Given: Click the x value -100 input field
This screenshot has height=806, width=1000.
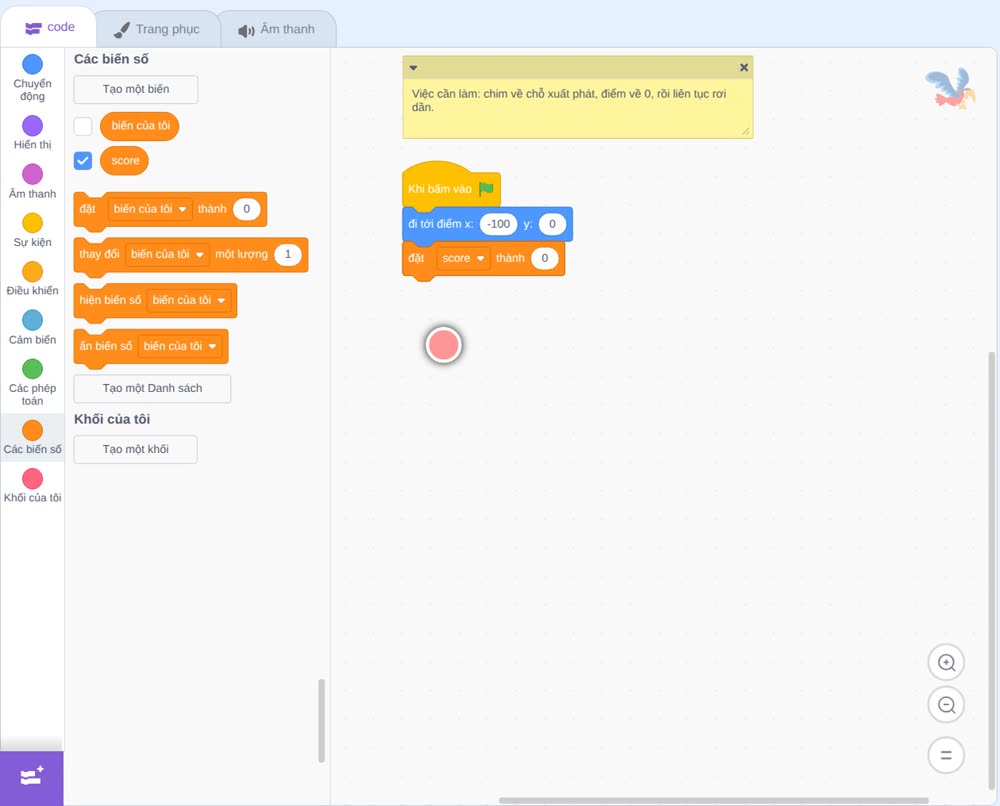Looking at the screenshot, I should (498, 224).
